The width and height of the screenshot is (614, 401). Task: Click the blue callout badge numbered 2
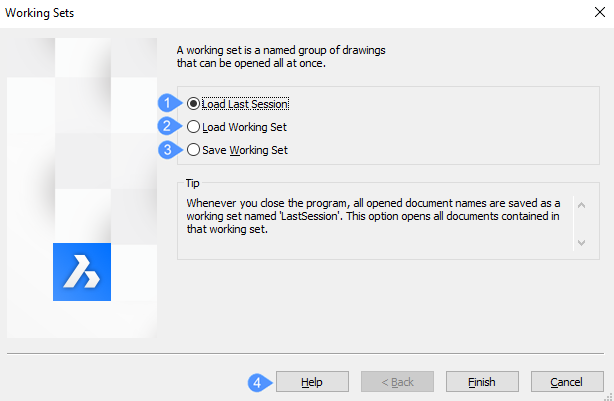[168, 126]
